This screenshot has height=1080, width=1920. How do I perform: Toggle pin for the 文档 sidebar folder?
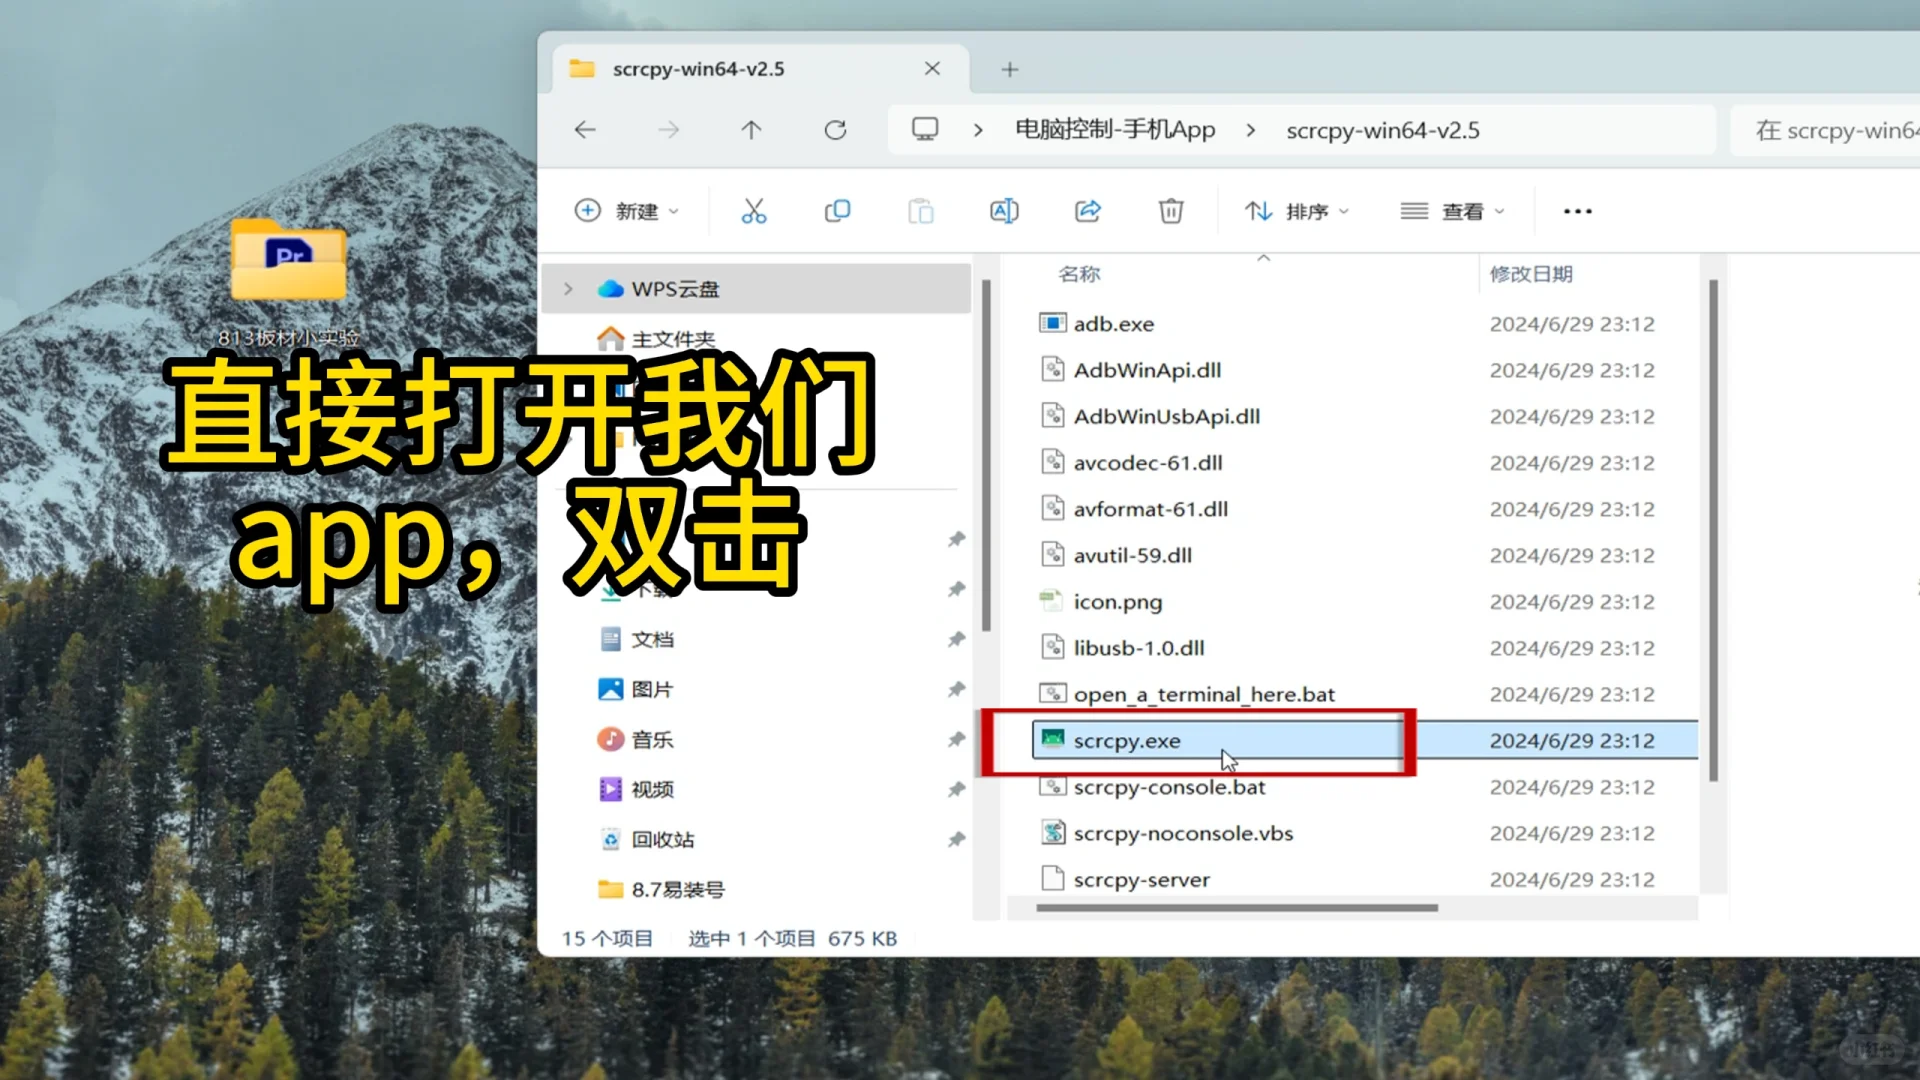point(956,639)
